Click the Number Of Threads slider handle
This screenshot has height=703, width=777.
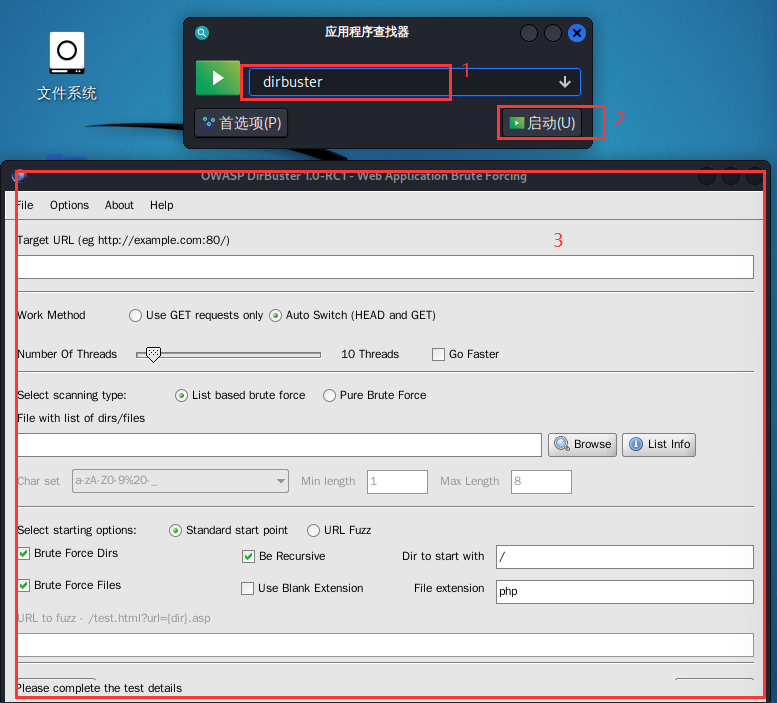(154, 355)
